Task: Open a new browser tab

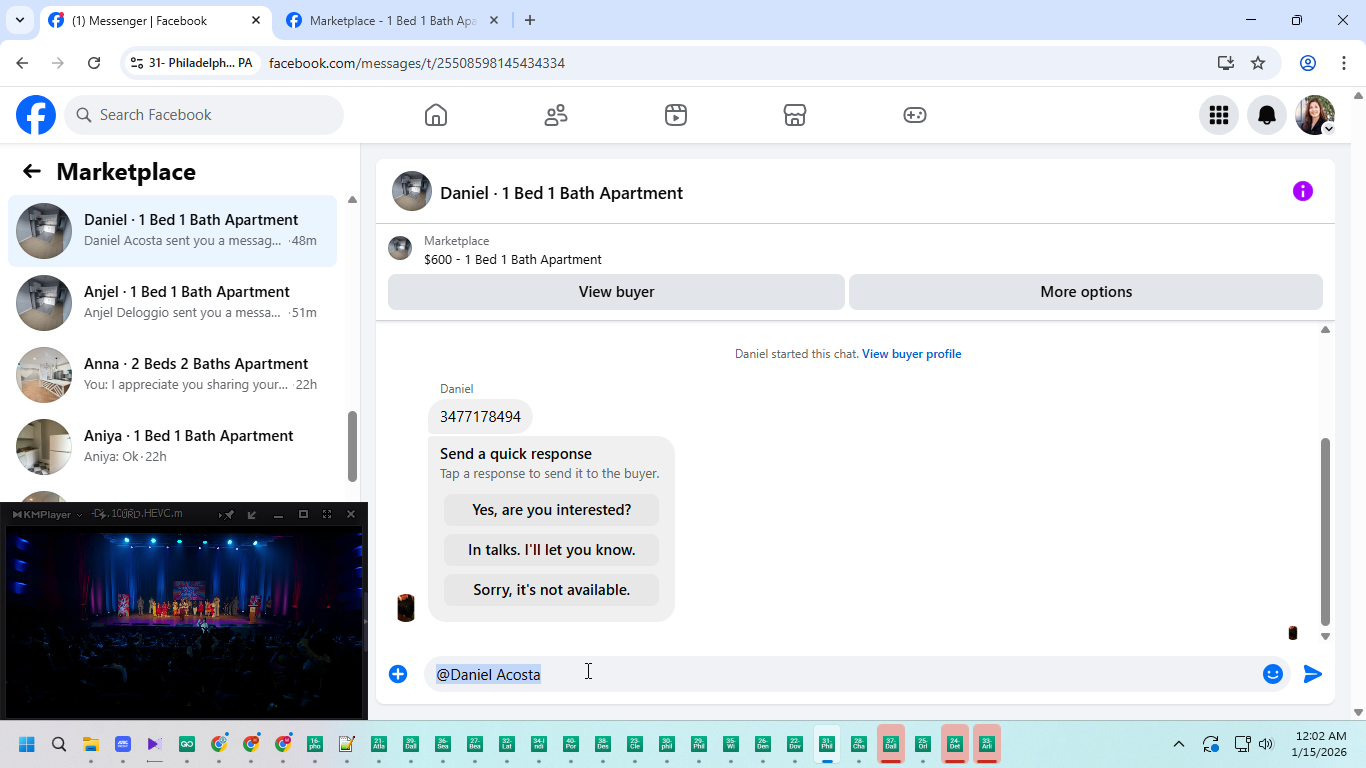Action: [530, 20]
